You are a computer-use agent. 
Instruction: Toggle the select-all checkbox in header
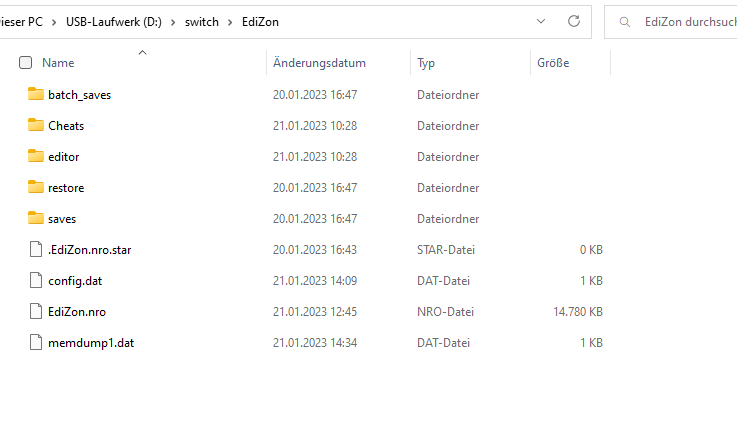click(x=25, y=63)
